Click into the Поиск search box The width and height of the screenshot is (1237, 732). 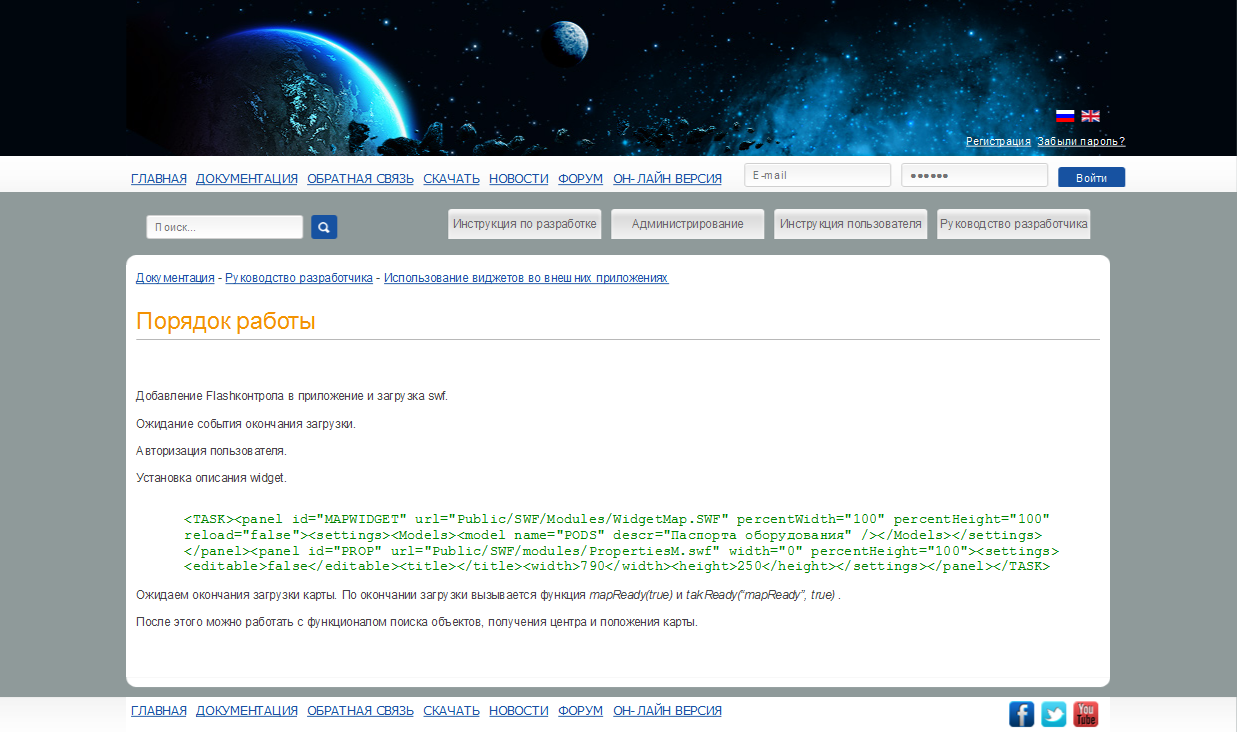(x=224, y=227)
